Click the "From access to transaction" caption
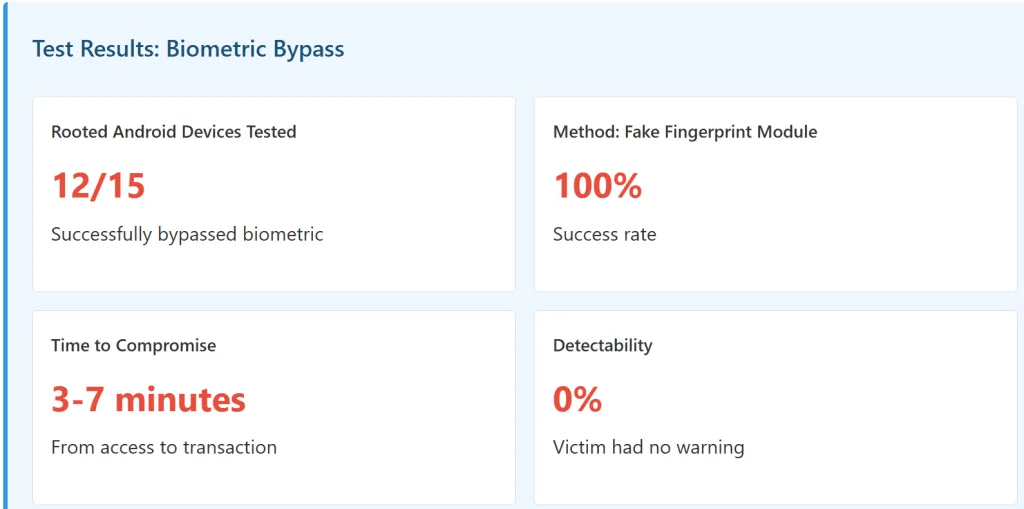Screen dimensions: 1024x509 pyautogui.click(x=164, y=448)
